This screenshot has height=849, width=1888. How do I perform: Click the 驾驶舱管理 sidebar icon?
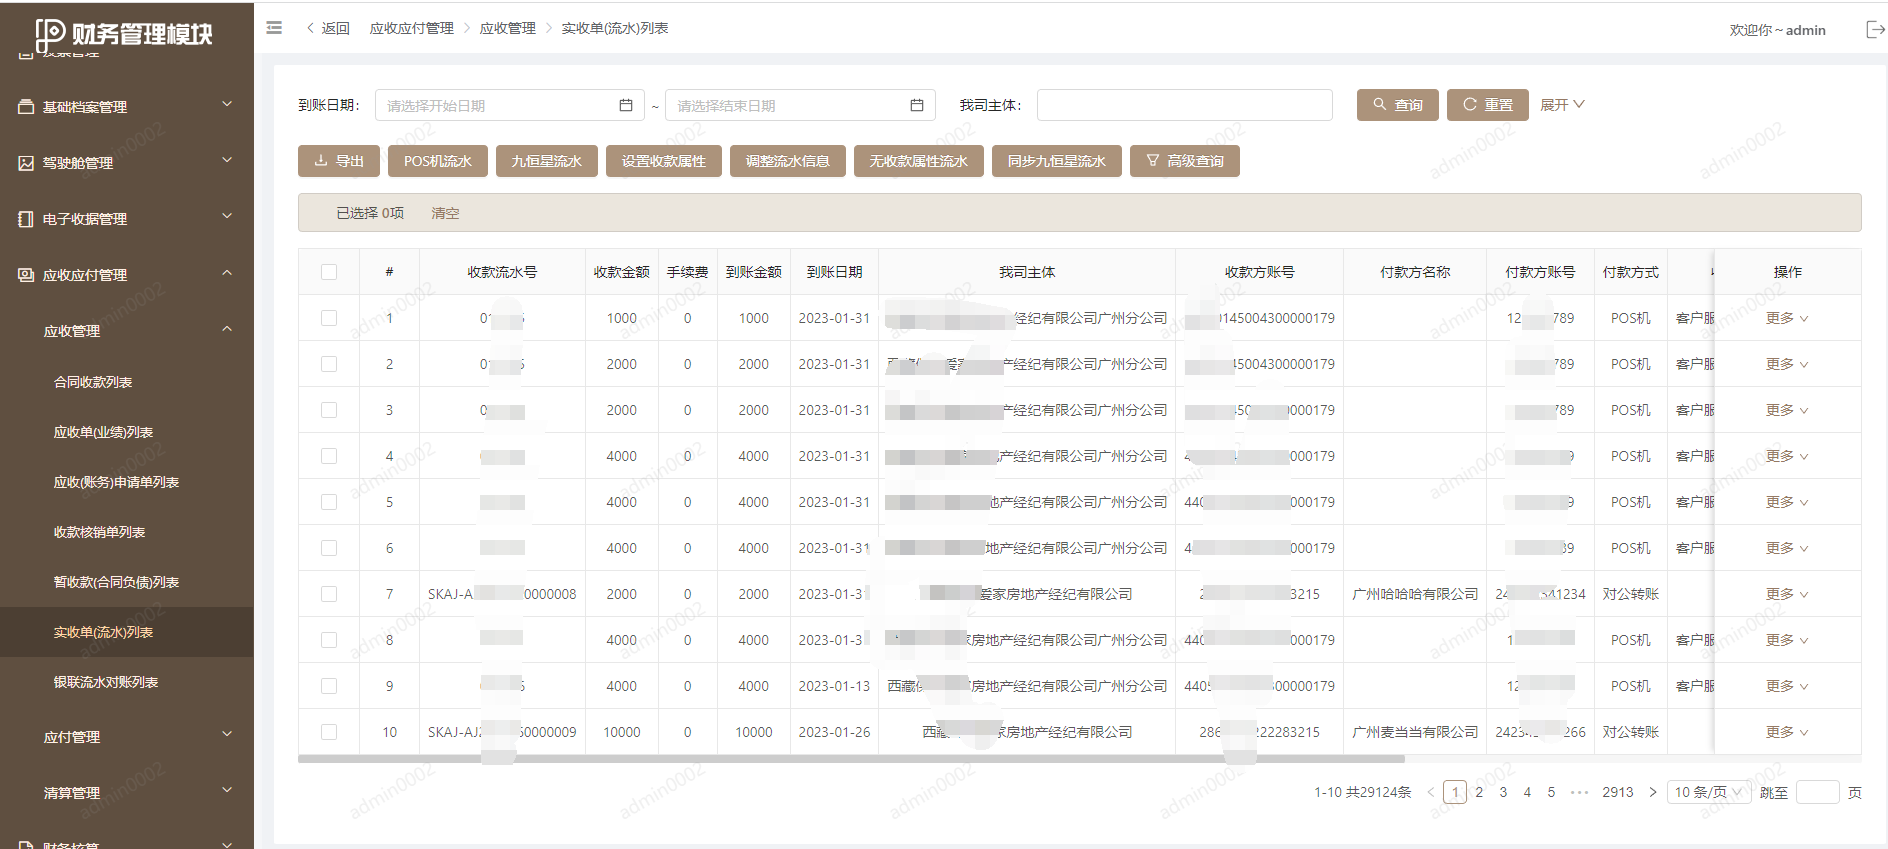(x=26, y=163)
